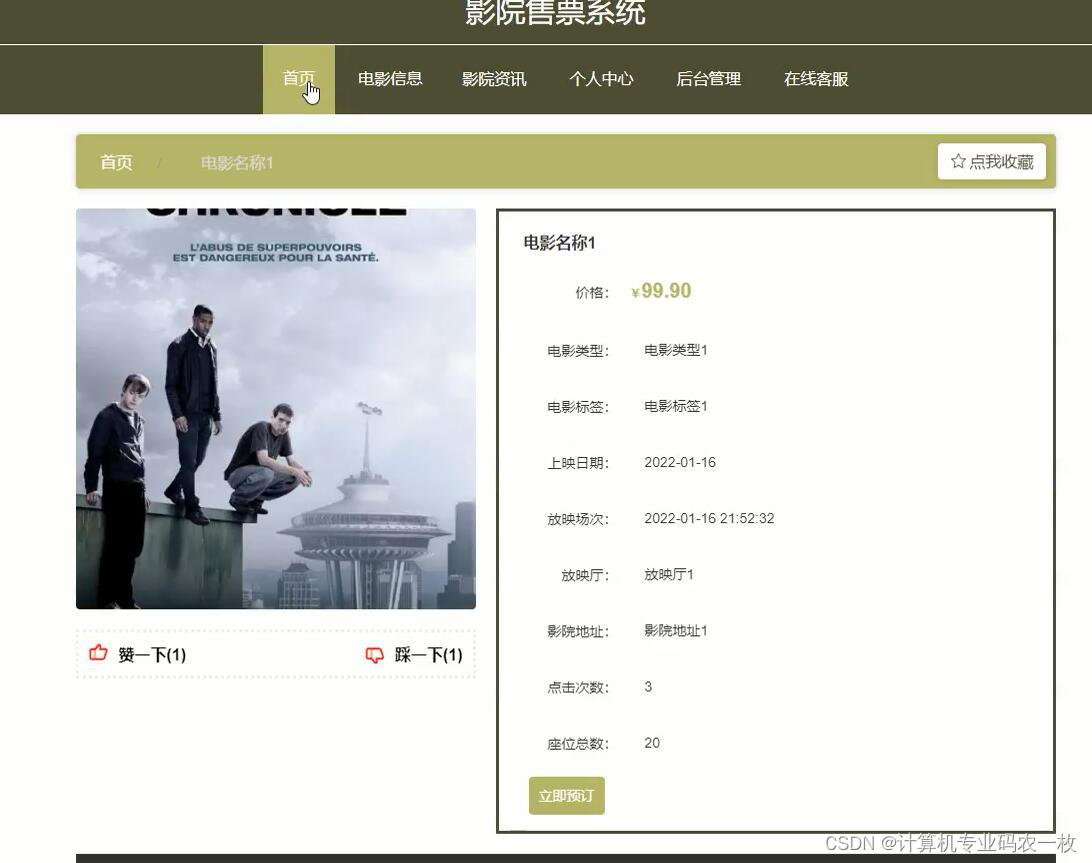This screenshot has height=863, width=1092.
Task: Click the thumbs-down icon next to 踩一下
Action: (375, 654)
